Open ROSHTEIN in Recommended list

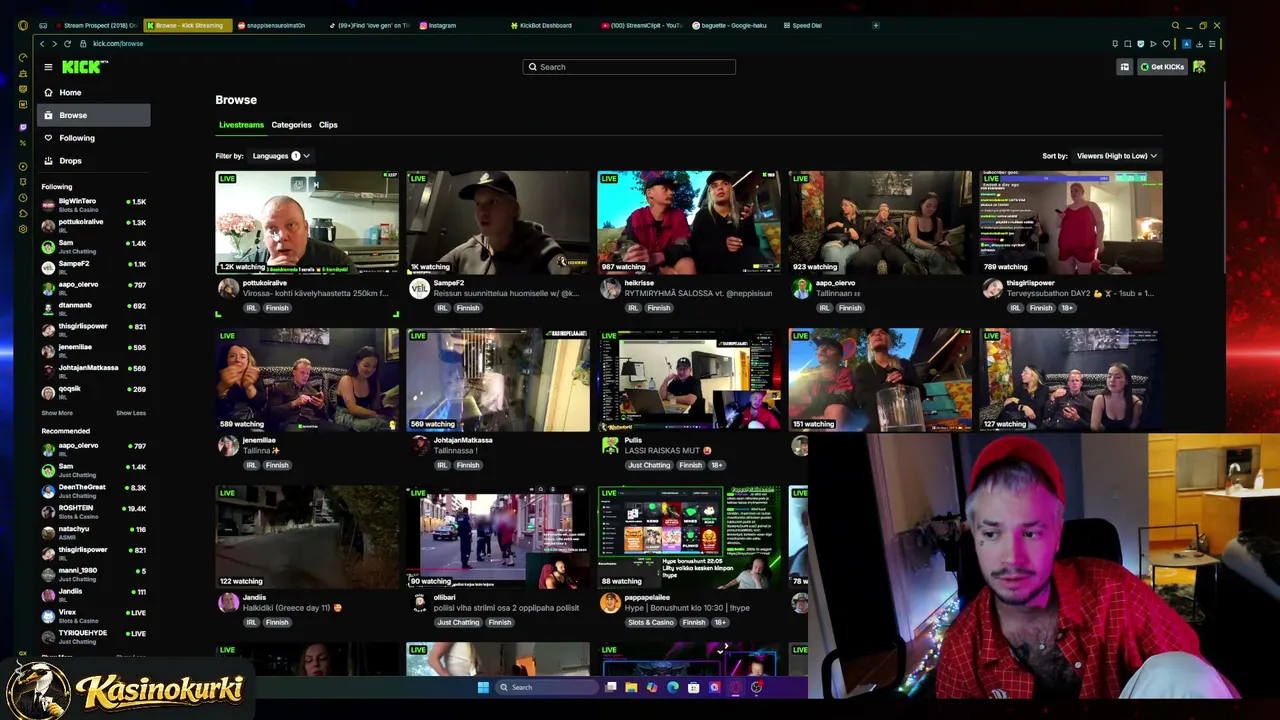pyautogui.click(x=94, y=510)
